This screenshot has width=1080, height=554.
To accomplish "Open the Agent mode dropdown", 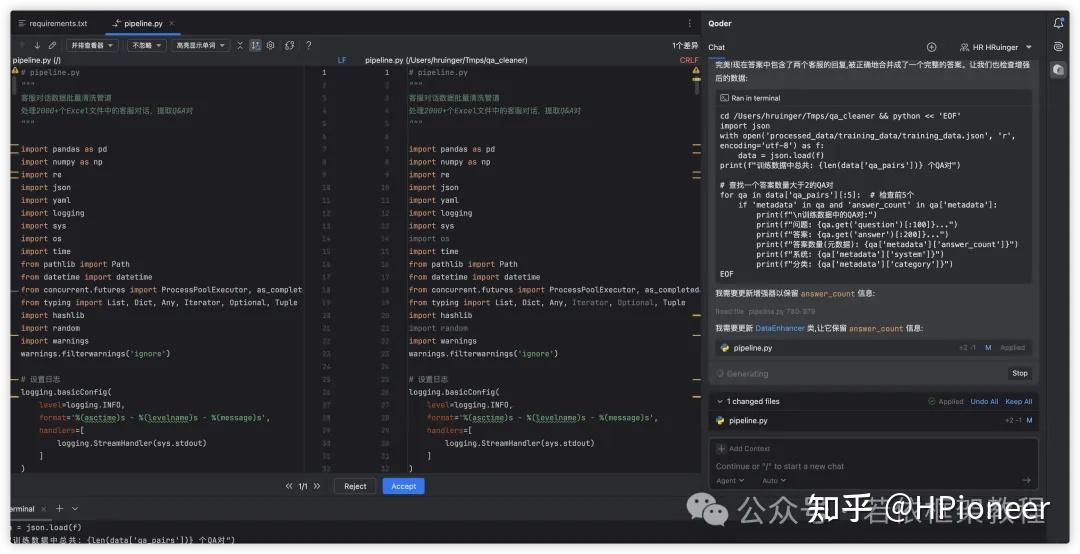I will click(x=730, y=480).
